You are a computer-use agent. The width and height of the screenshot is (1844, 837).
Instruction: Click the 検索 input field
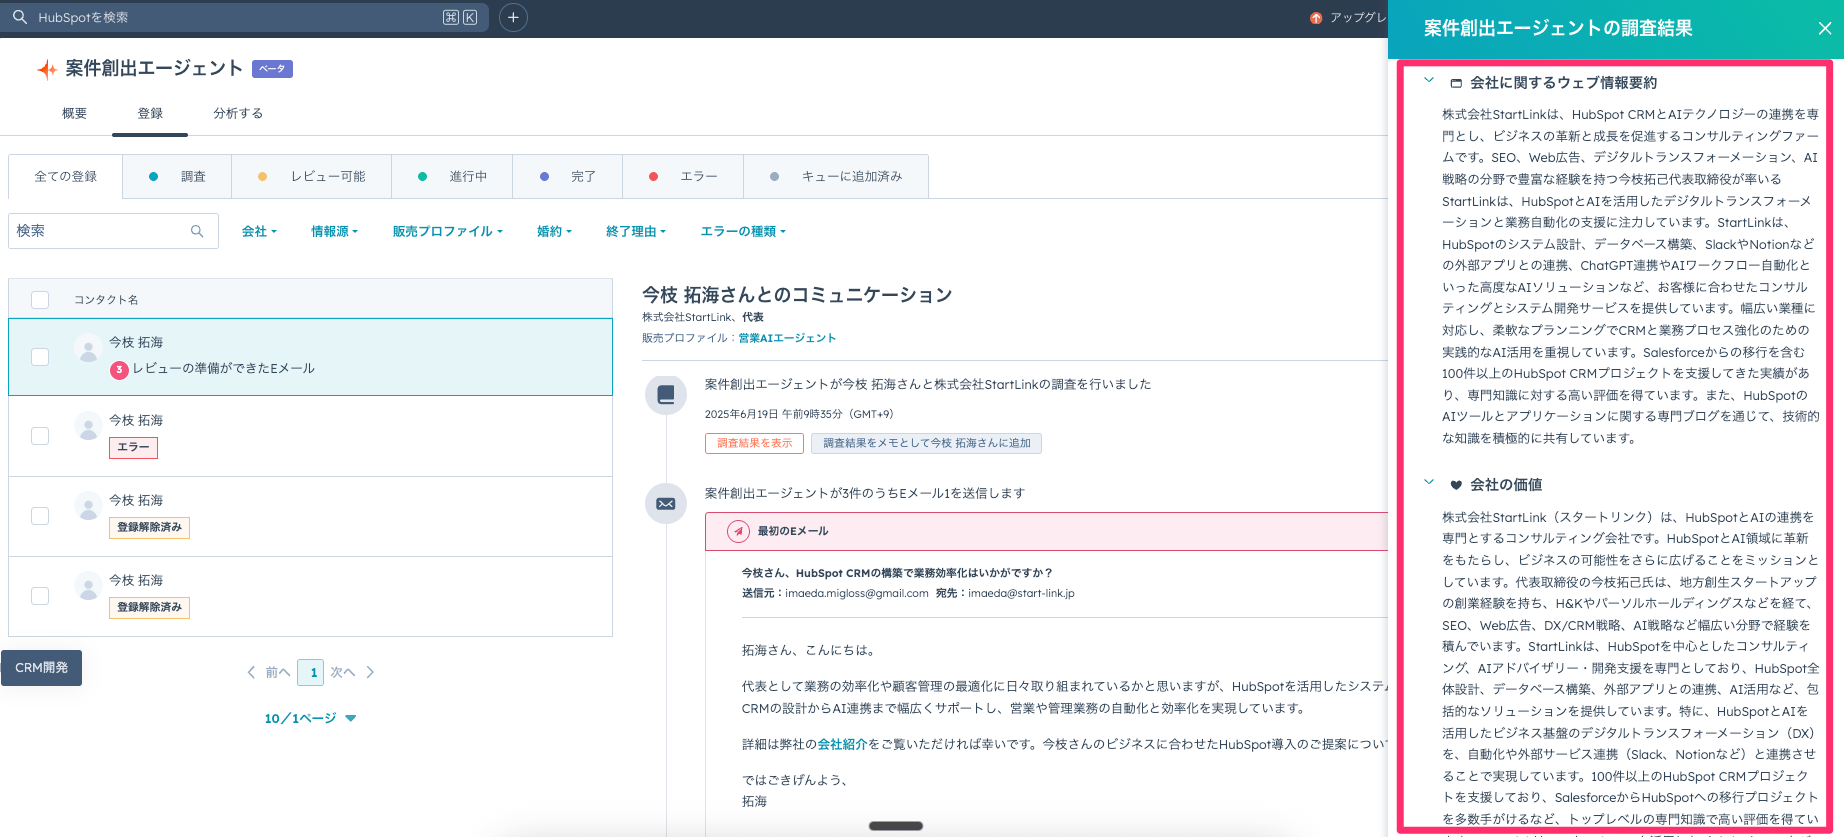coord(100,231)
